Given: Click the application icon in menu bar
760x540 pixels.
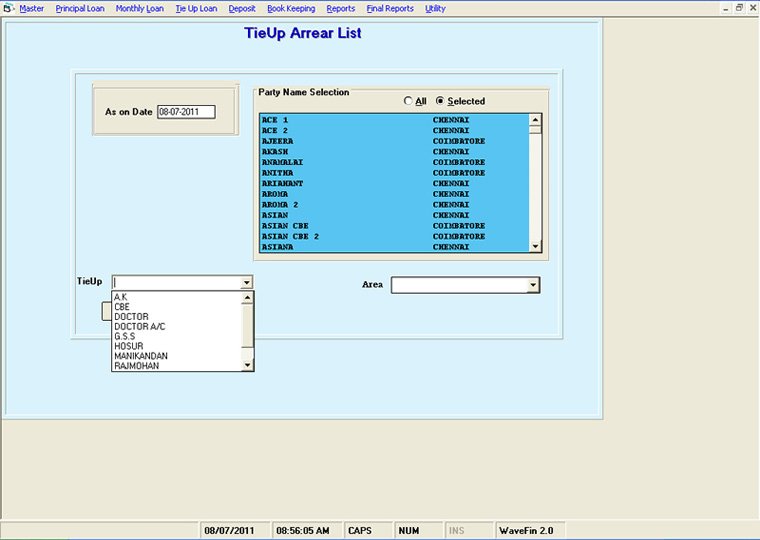Looking at the screenshot, I should pos(9,8).
